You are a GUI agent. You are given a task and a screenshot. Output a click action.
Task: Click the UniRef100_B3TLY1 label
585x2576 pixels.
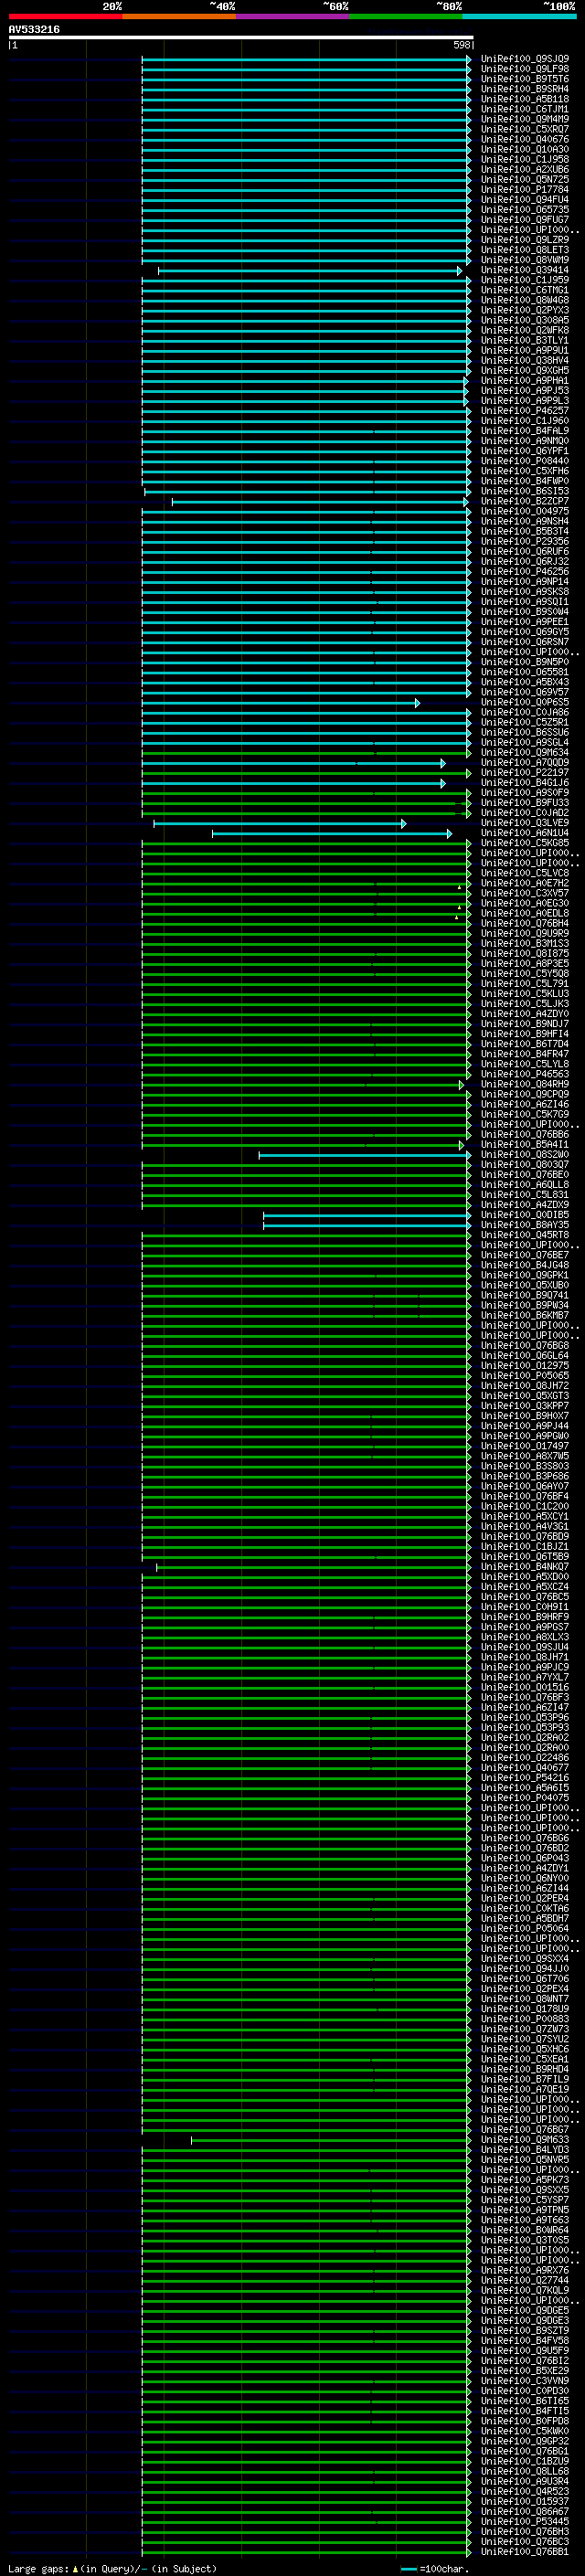[525, 341]
